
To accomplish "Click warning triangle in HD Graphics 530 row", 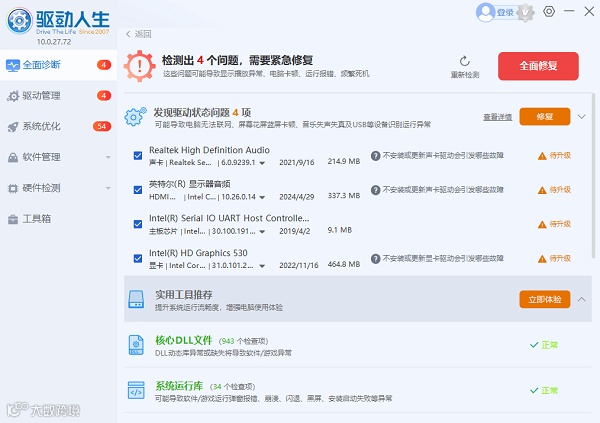I will 542,259.
